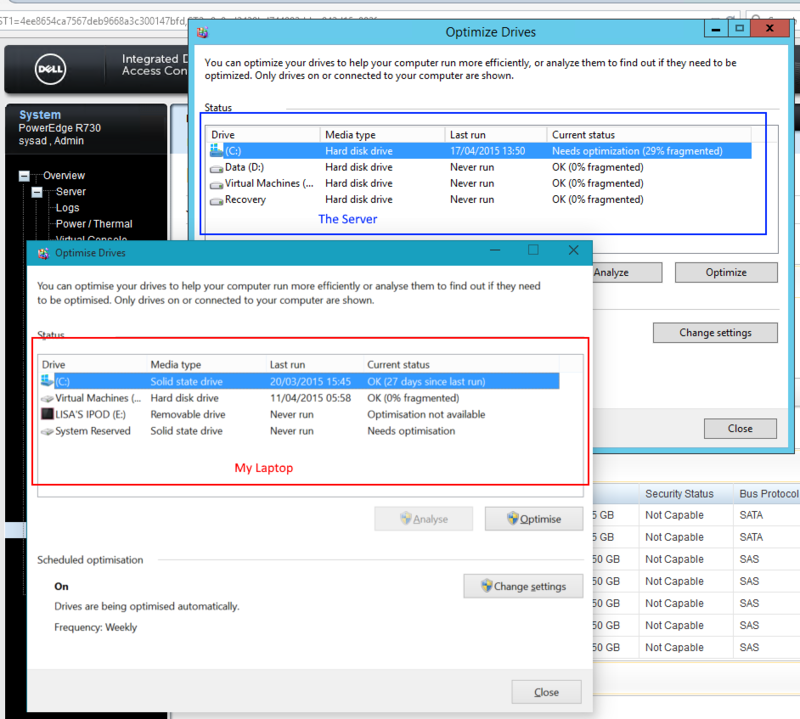Collapse the Server tree node

click(x=37, y=191)
